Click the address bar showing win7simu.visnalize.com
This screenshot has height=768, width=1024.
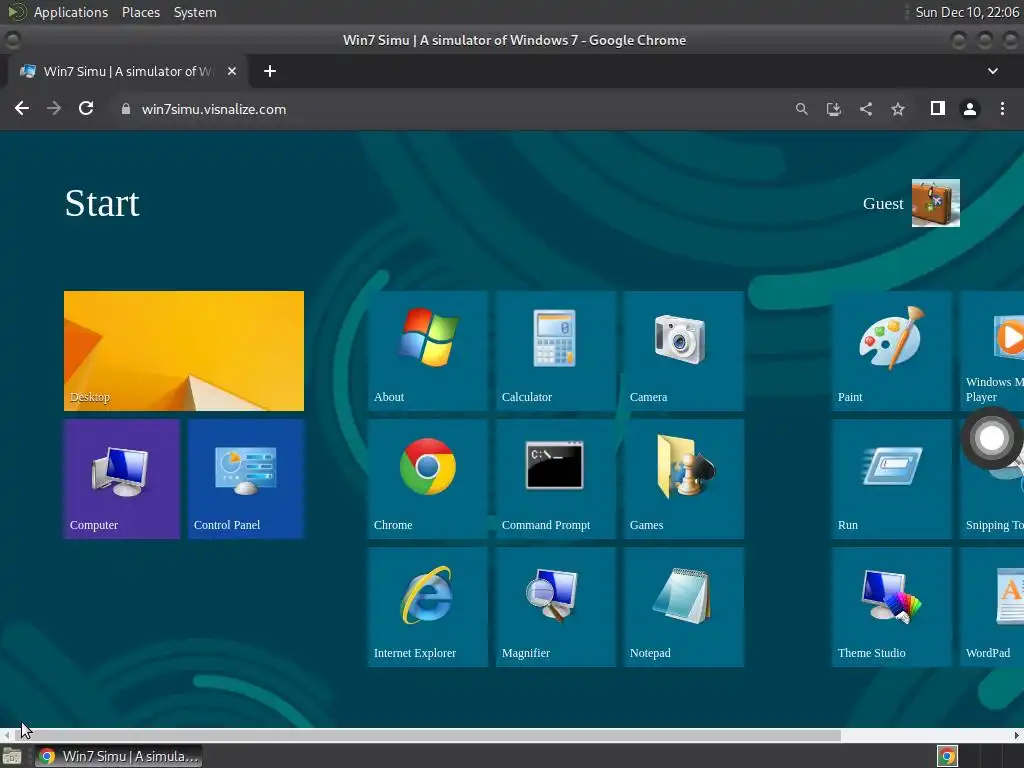tap(451, 109)
